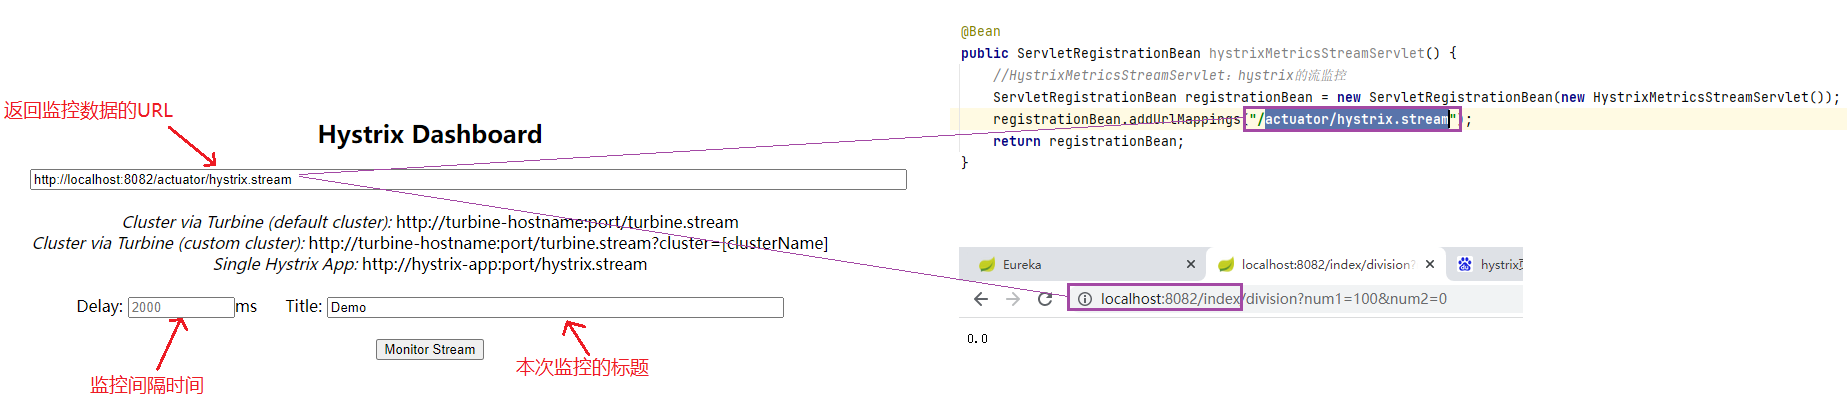Click the browser back arrow

pyautogui.click(x=981, y=299)
